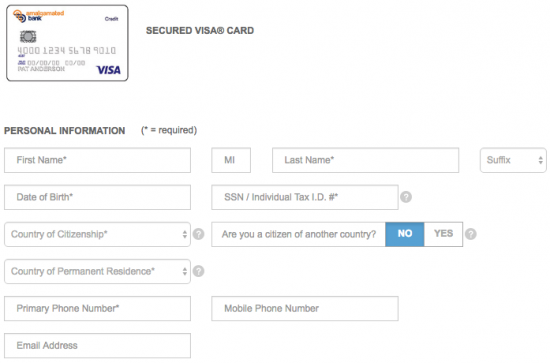Click the Email Address input field

(98, 345)
